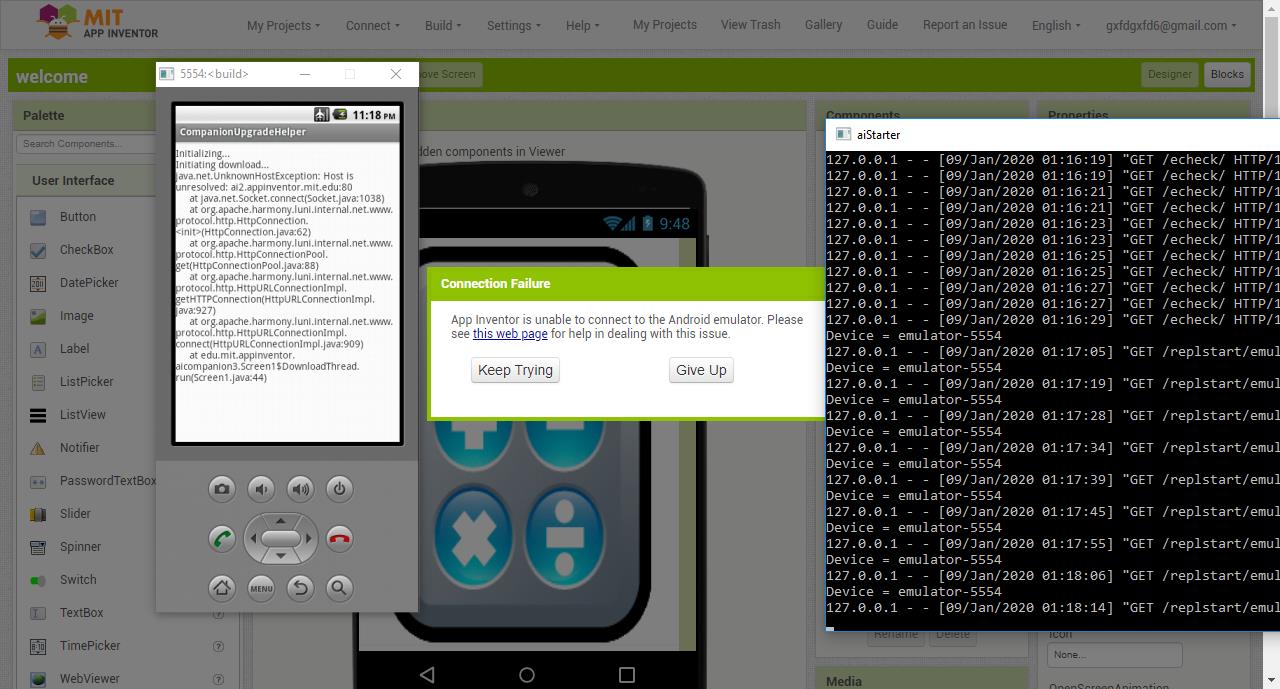Click the emulator power button
This screenshot has height=689, width=1280.
point(339,488)
